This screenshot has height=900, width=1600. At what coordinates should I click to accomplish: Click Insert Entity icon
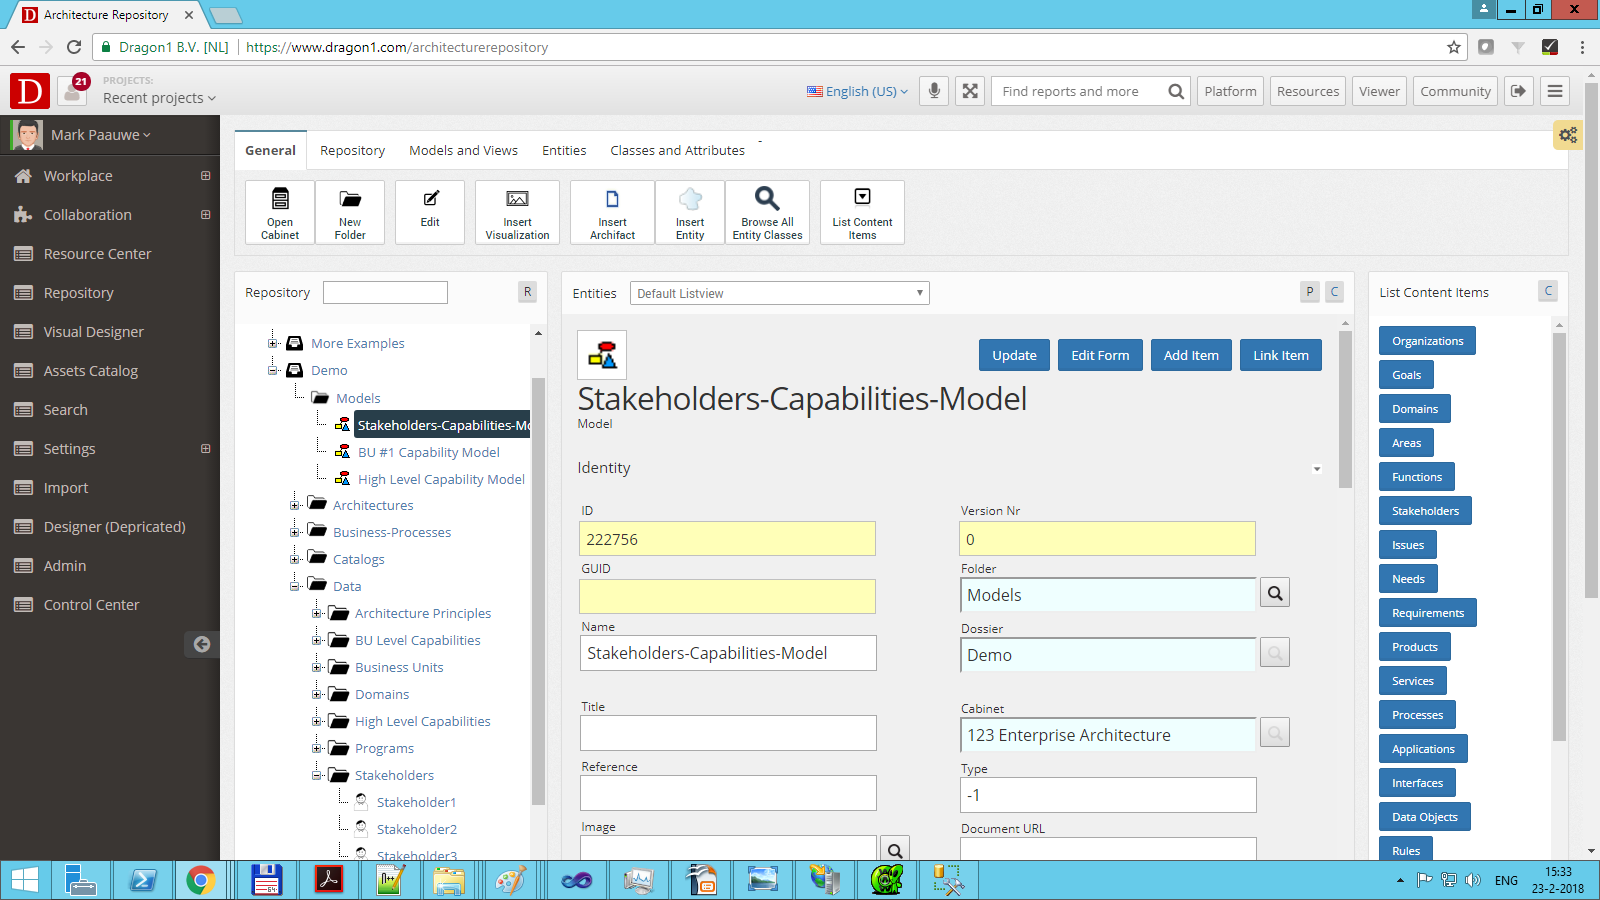click(x=690, y=212)
